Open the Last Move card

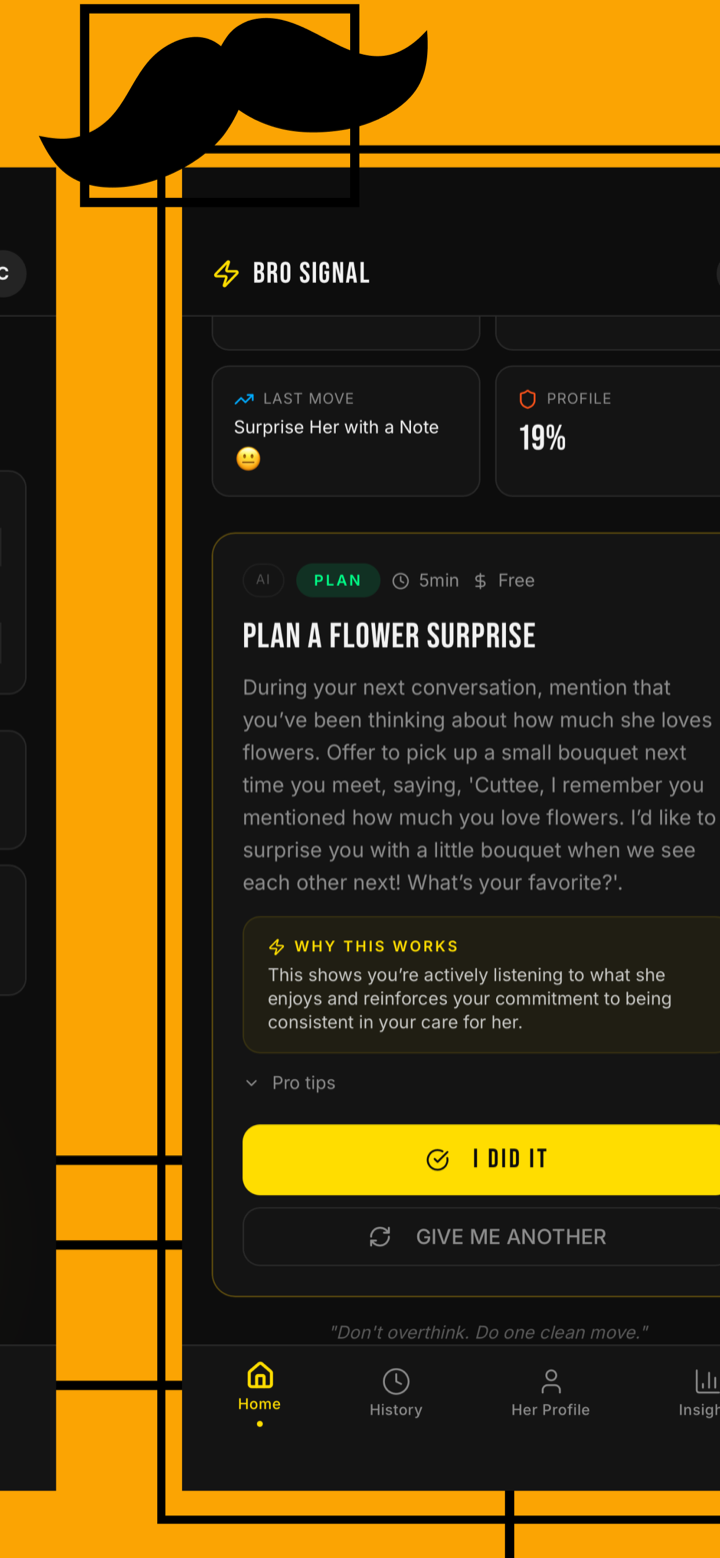pos(346,431)
